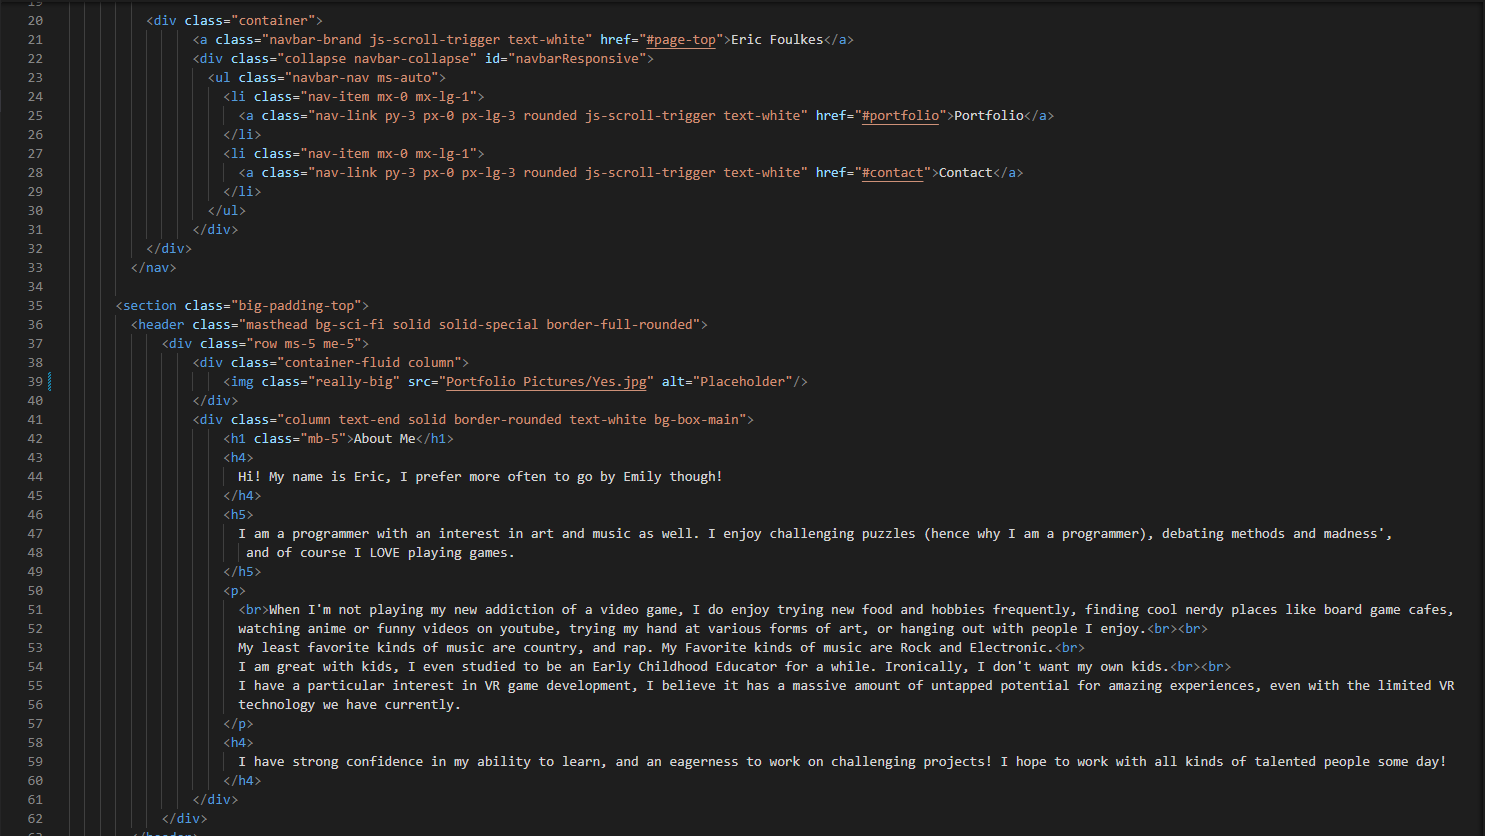Open the #portfolio href link
The width and height of the screenshot is (1485, 836).
pos(900,116)
